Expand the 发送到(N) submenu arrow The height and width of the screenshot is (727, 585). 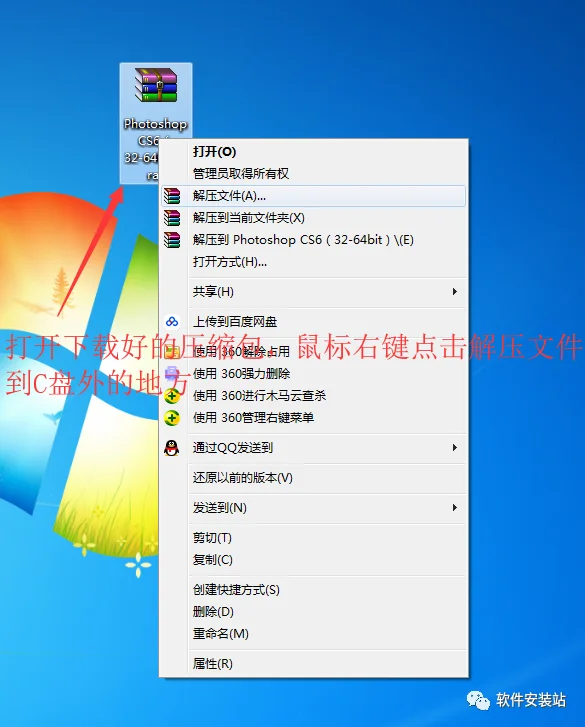click(455, 508)
